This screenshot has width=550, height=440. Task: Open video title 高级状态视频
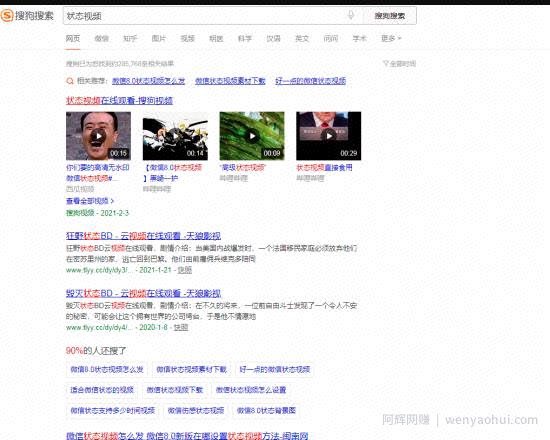[243, 168]
